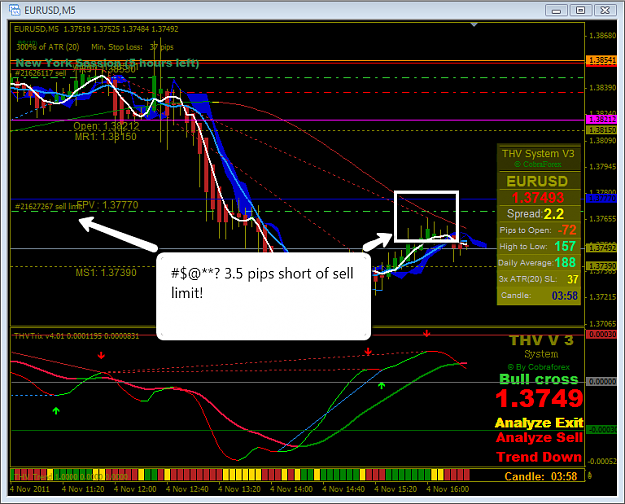Click the gray 1.37492 current price label

601,248
